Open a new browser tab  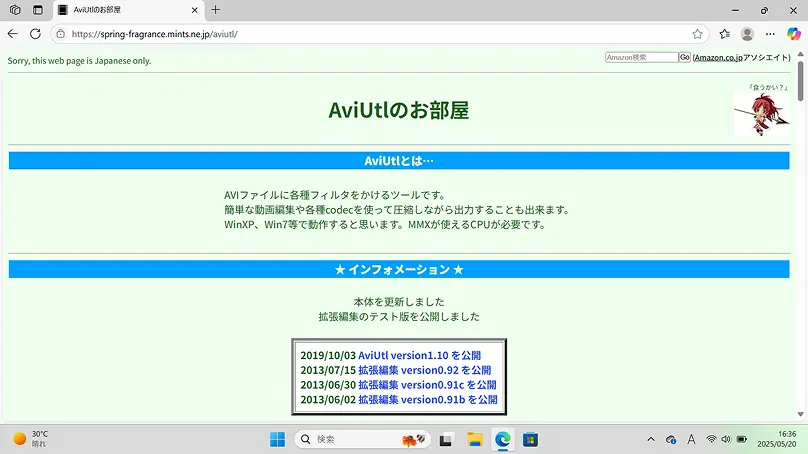[215, 9]
